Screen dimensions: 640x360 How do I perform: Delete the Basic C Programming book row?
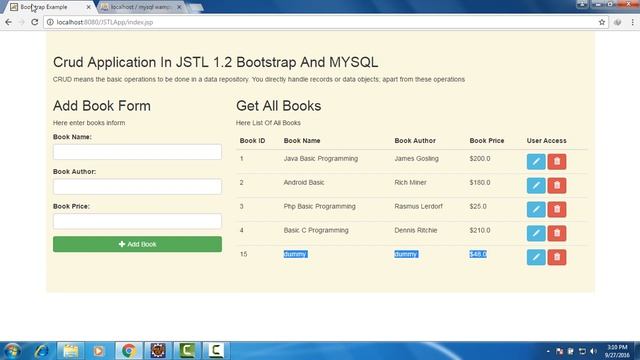click(x=557, y=233)
